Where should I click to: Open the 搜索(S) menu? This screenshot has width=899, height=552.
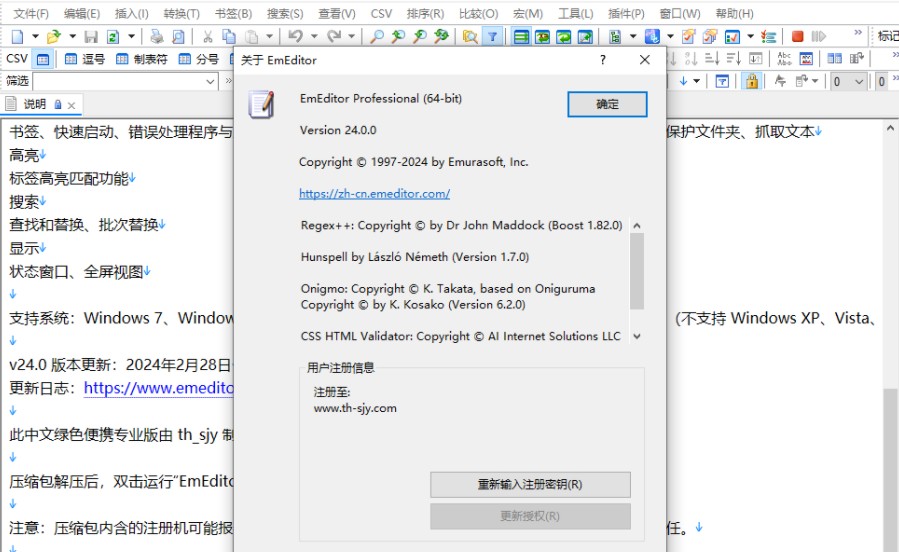(285, 13)
